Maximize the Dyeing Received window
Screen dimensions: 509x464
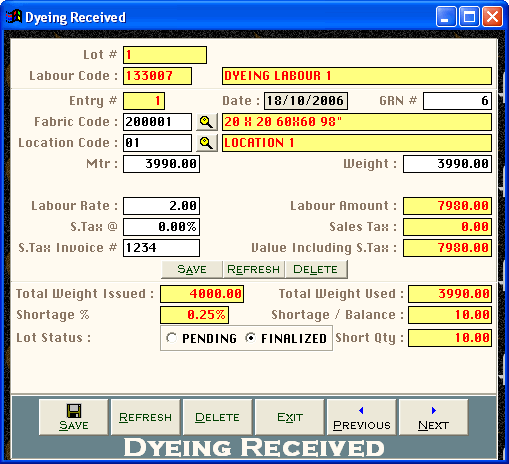coord(469,17)
